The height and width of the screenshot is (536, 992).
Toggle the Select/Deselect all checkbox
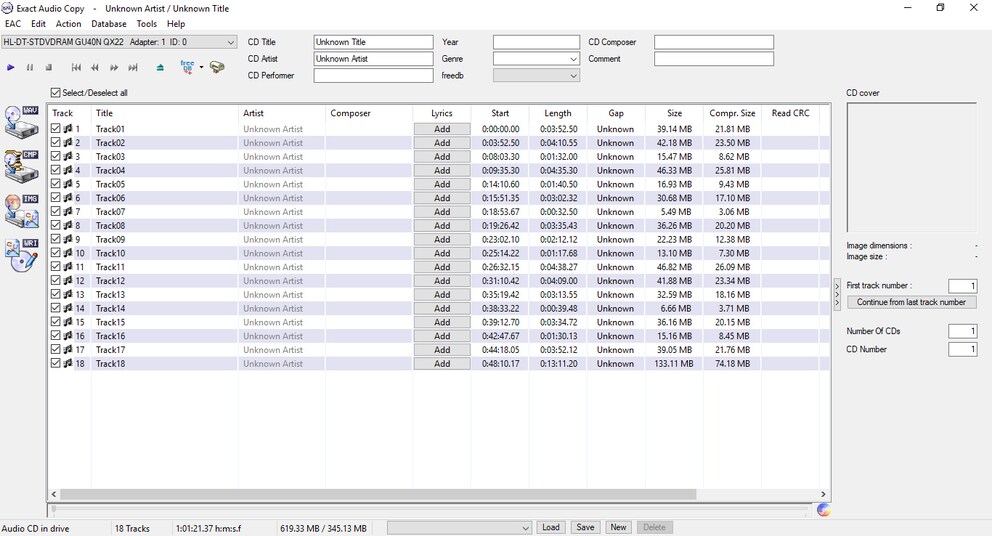pos(56,92)
